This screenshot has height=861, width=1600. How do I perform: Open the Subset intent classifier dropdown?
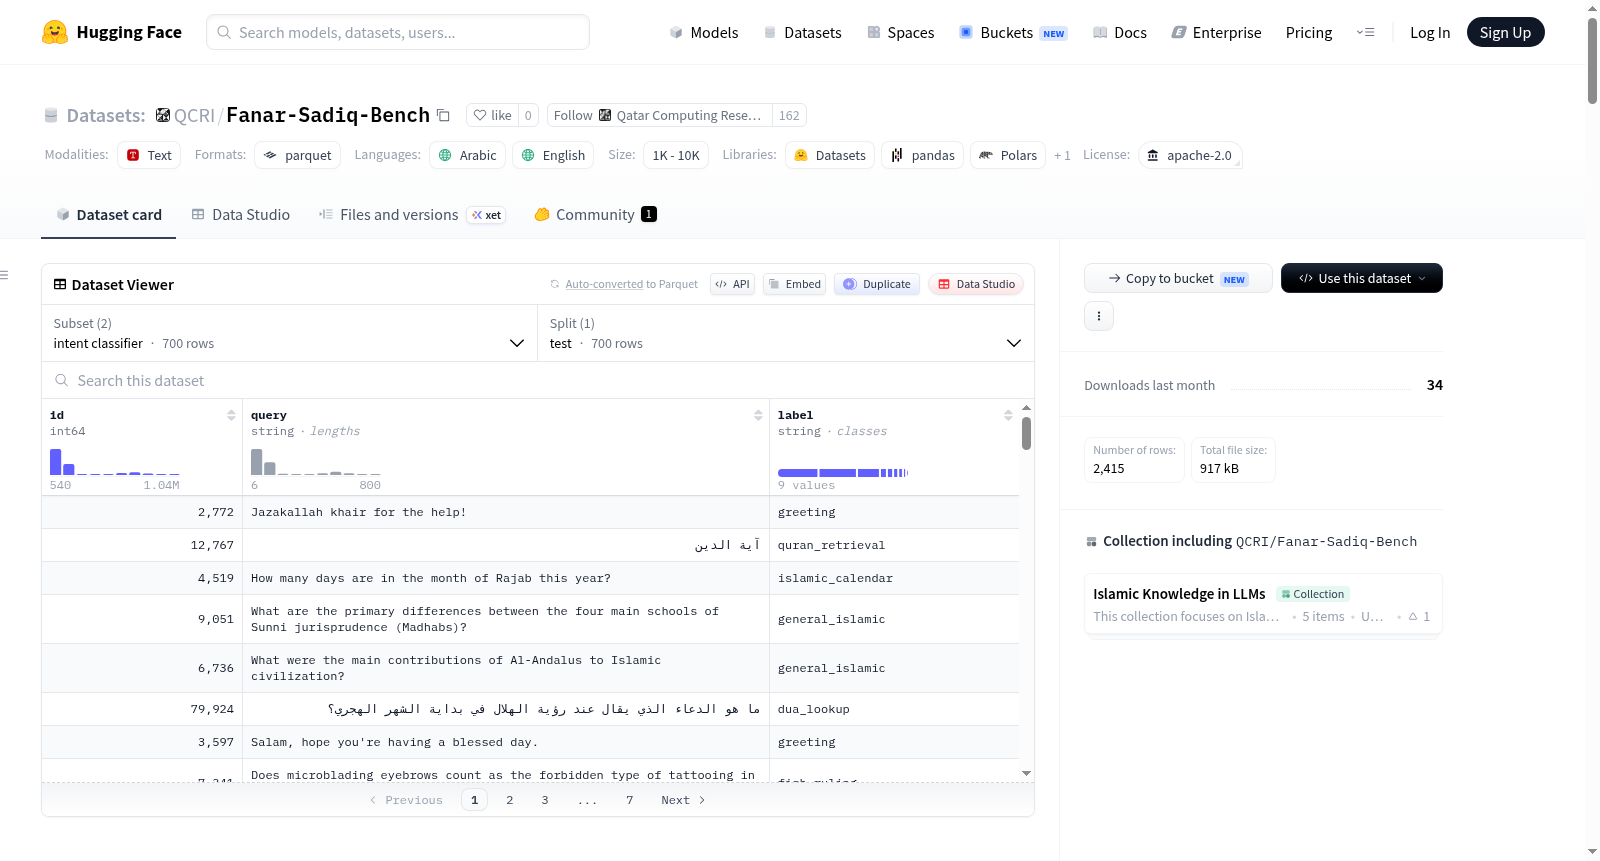289,333
